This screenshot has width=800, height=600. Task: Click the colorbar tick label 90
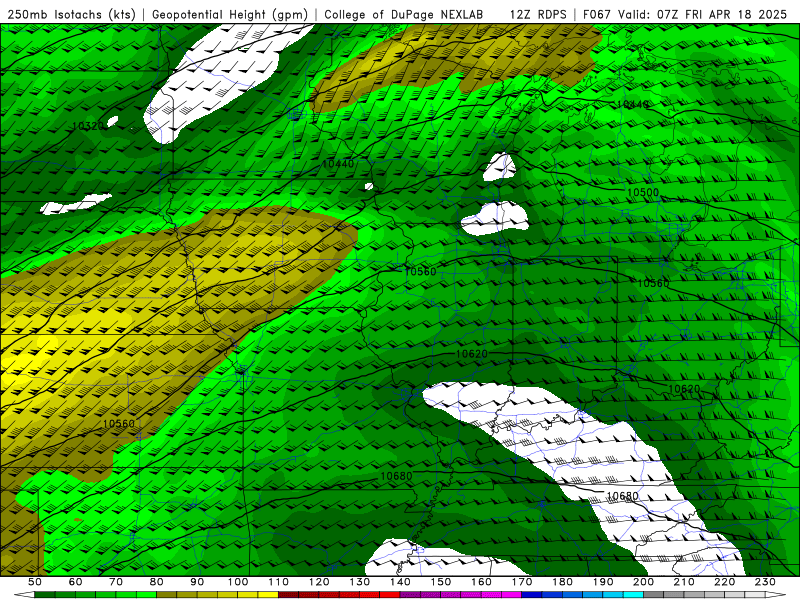tap(197, 582)
